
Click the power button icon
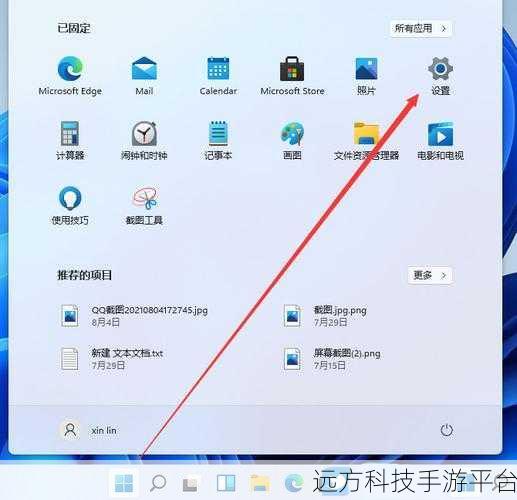(x=447, y=430)
